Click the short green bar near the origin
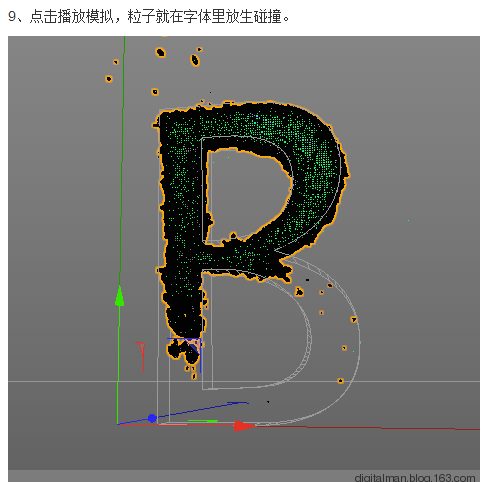 click(x=203, y=421)
